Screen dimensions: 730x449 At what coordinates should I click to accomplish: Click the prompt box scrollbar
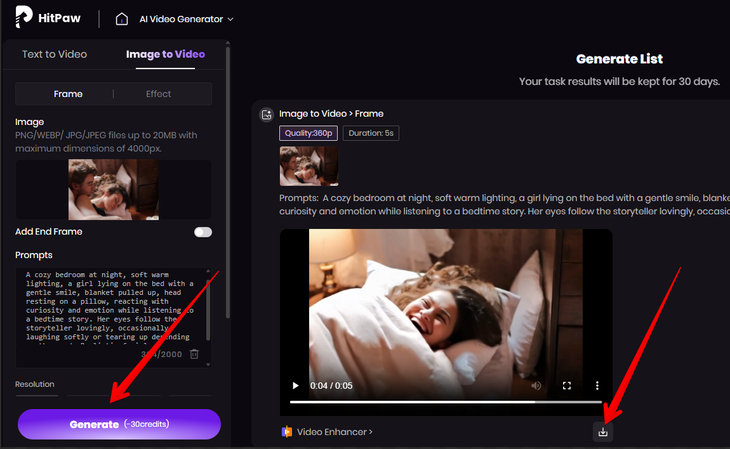pyautogui.click(x=208, y=310)
